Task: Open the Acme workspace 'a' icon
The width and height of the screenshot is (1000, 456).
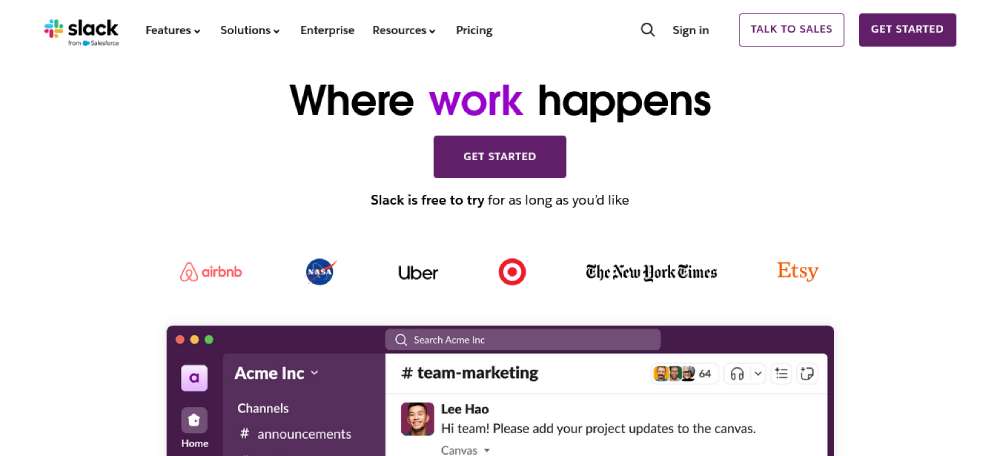Action: point(194,378)
